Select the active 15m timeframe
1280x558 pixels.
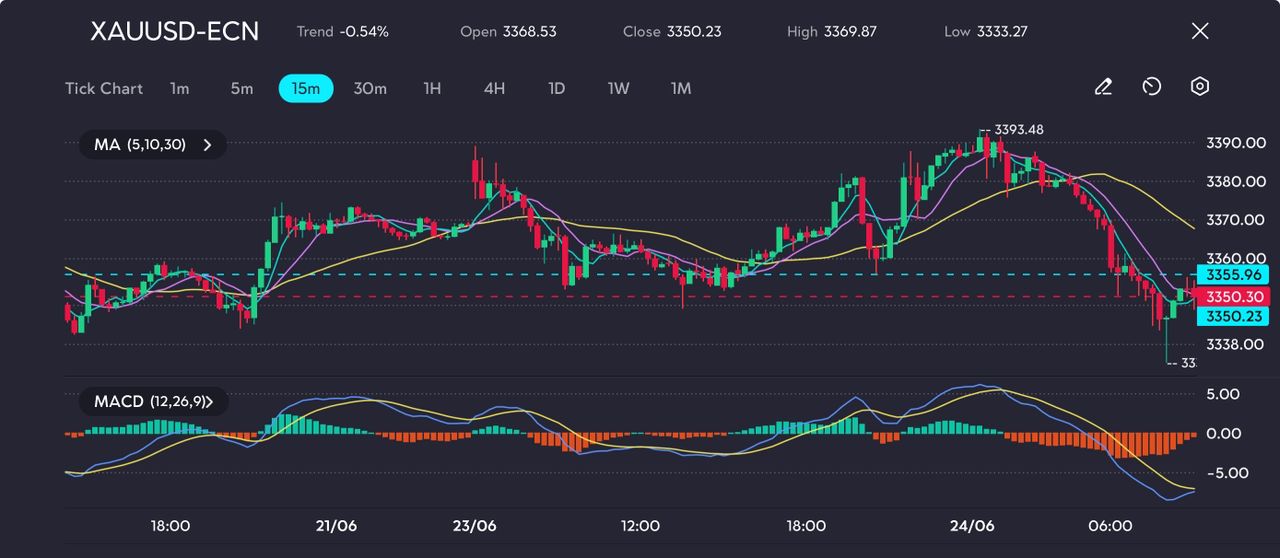(x=306, y=89)
